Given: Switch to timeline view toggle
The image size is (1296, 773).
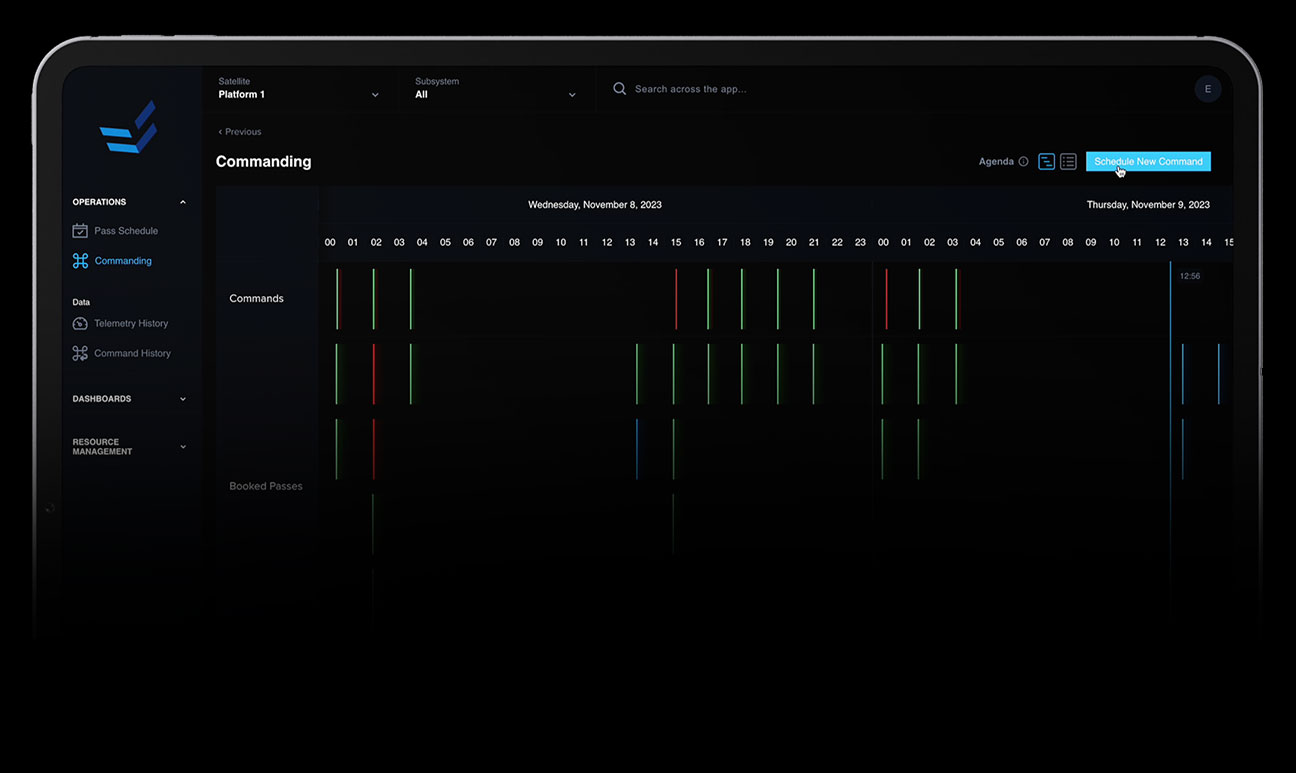Looking at the screenshot, I should tap(1046, 162).
